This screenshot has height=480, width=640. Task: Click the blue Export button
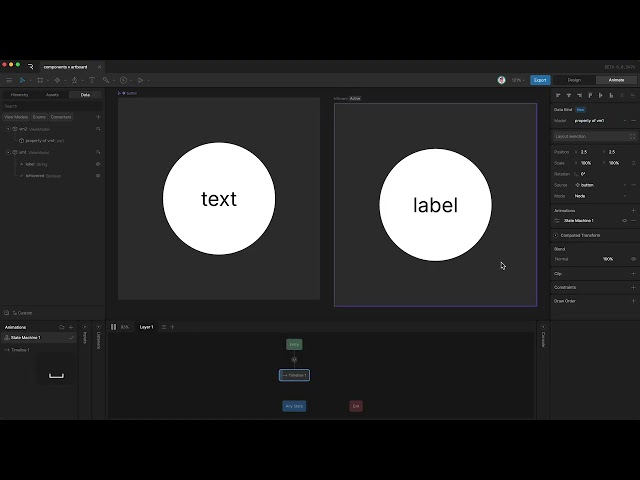(540, 80)
